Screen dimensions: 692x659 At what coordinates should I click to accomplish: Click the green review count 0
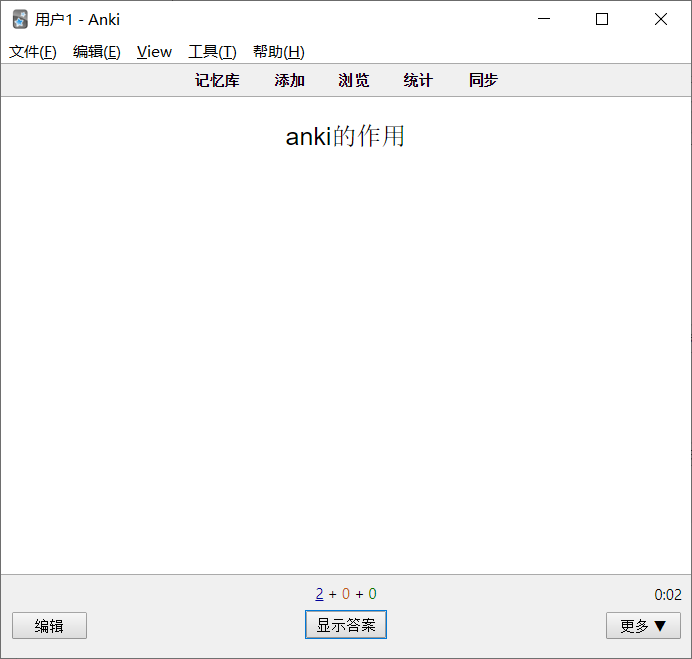(x=372, y=594)
